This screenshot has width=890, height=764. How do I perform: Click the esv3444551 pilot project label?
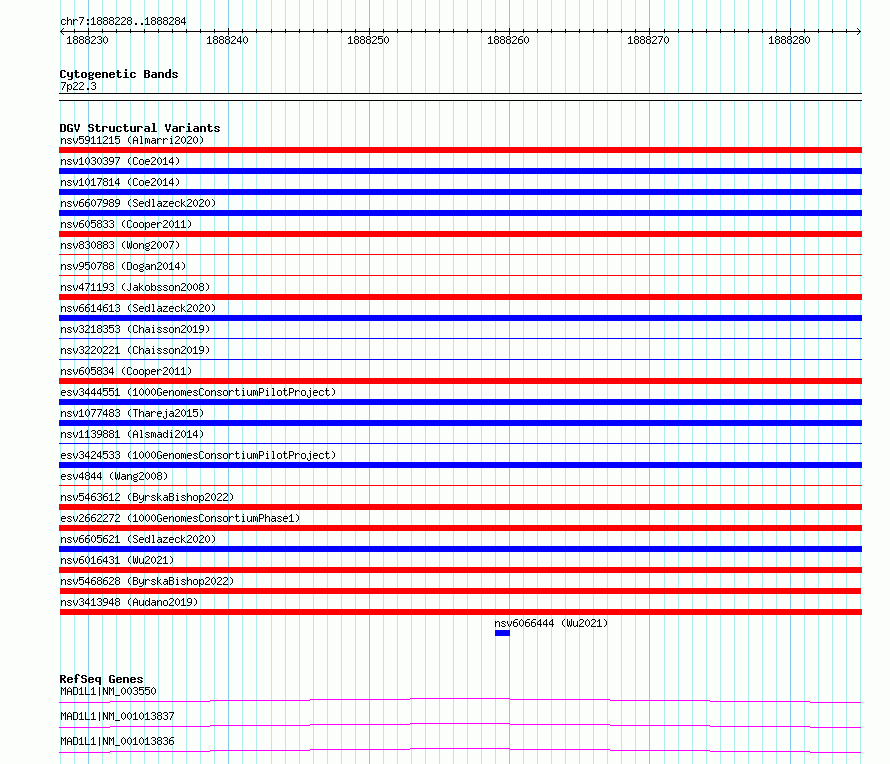point(198,392)
